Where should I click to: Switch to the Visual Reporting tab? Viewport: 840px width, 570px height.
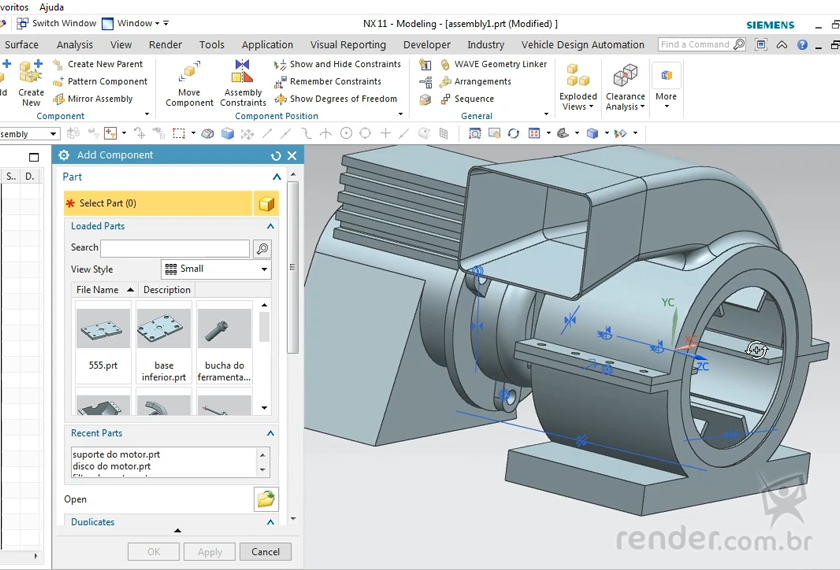tap(348, 45)
